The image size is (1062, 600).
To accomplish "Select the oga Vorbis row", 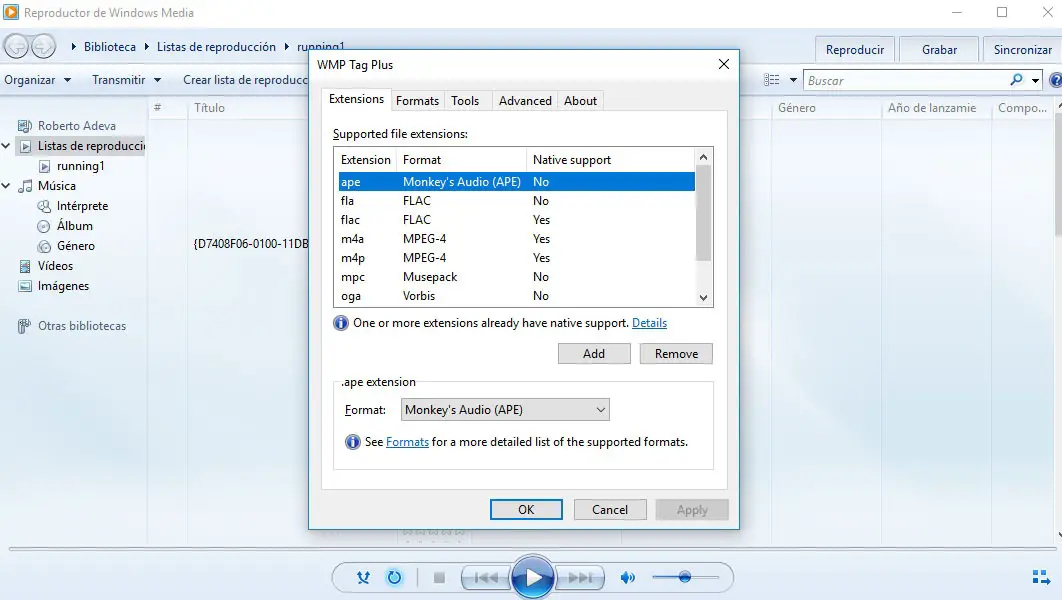I will pos(516,295).
